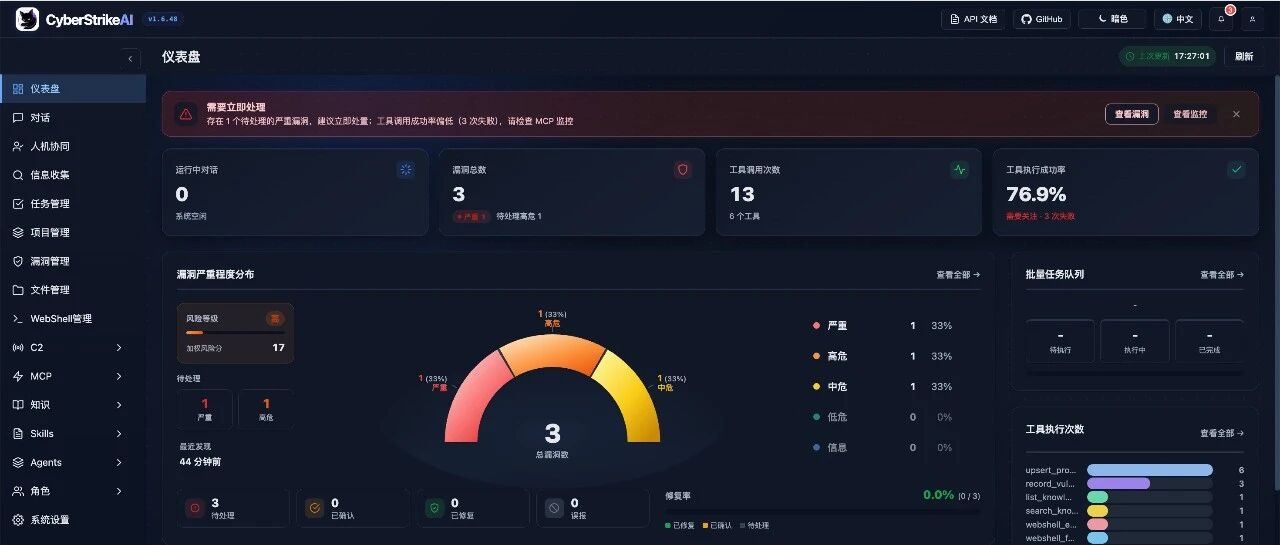Click the 执行中 queue counter box

click(1135, 341)
